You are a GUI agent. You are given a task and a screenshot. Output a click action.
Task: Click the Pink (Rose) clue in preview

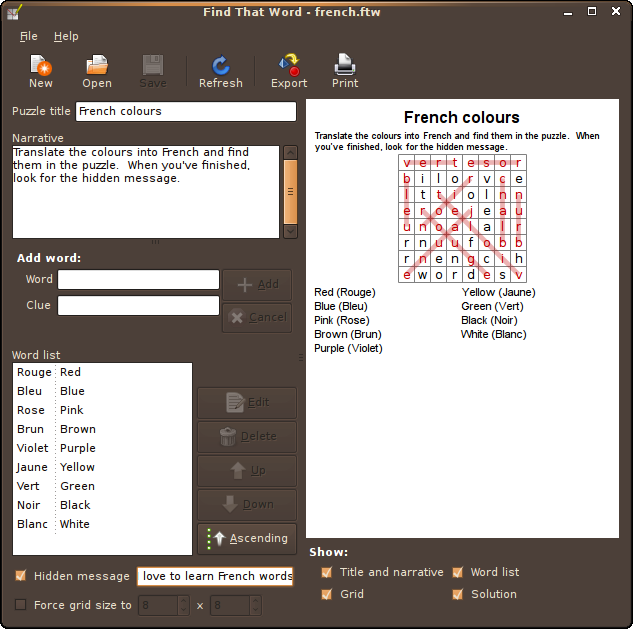(x=342, y=320)
